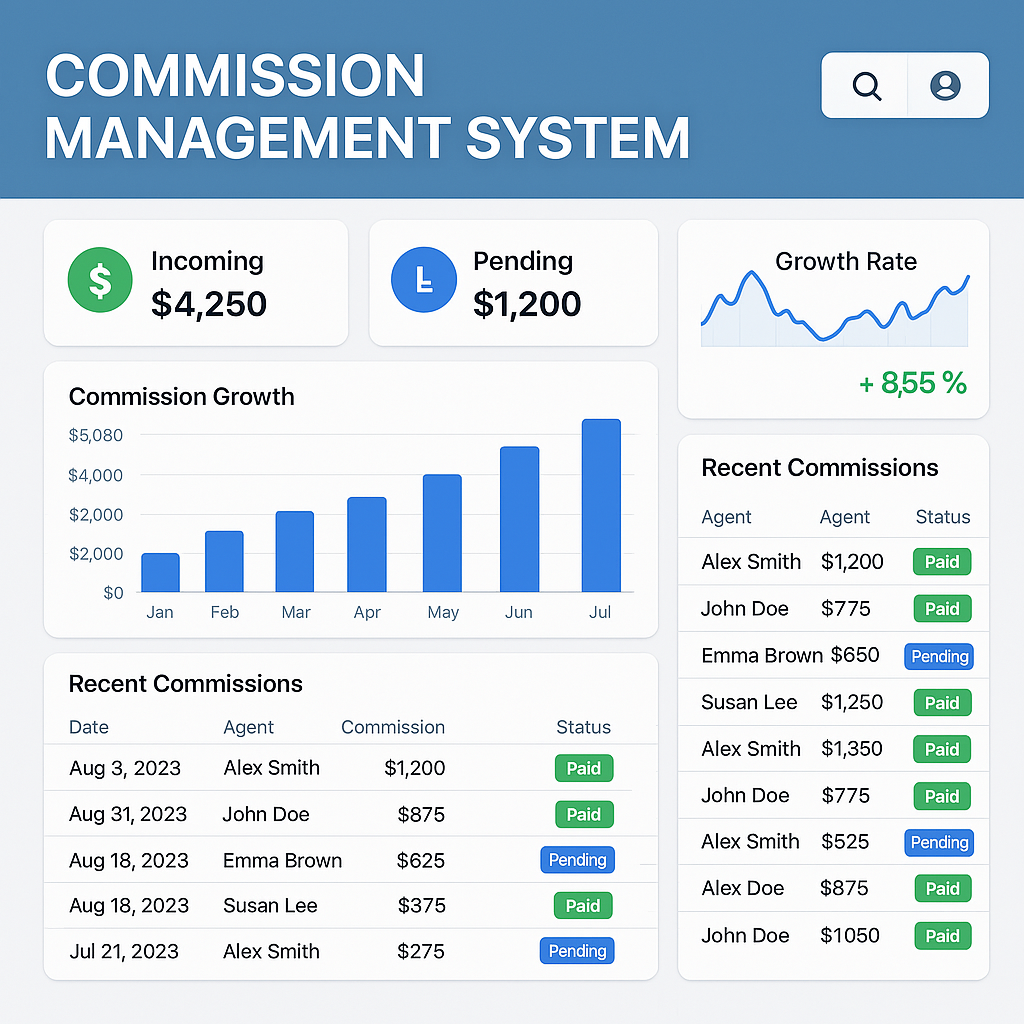This screenshot has width=1024, height=1024.
Task: Open the Alex Doe $875 commission row
Action: [790, 888]
